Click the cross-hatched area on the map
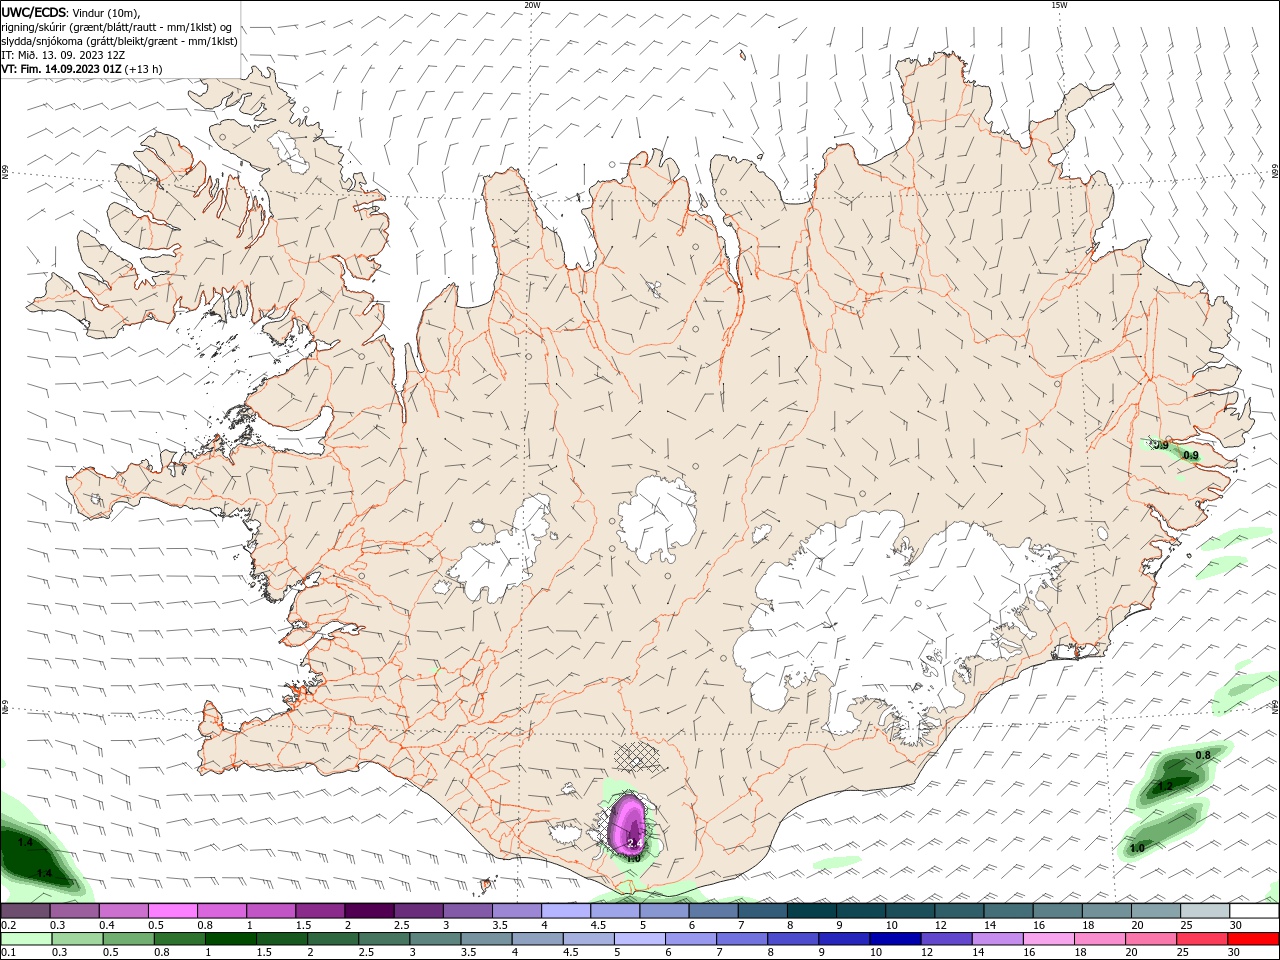The height and width of the screenshot is (960, 1280). 637,755
